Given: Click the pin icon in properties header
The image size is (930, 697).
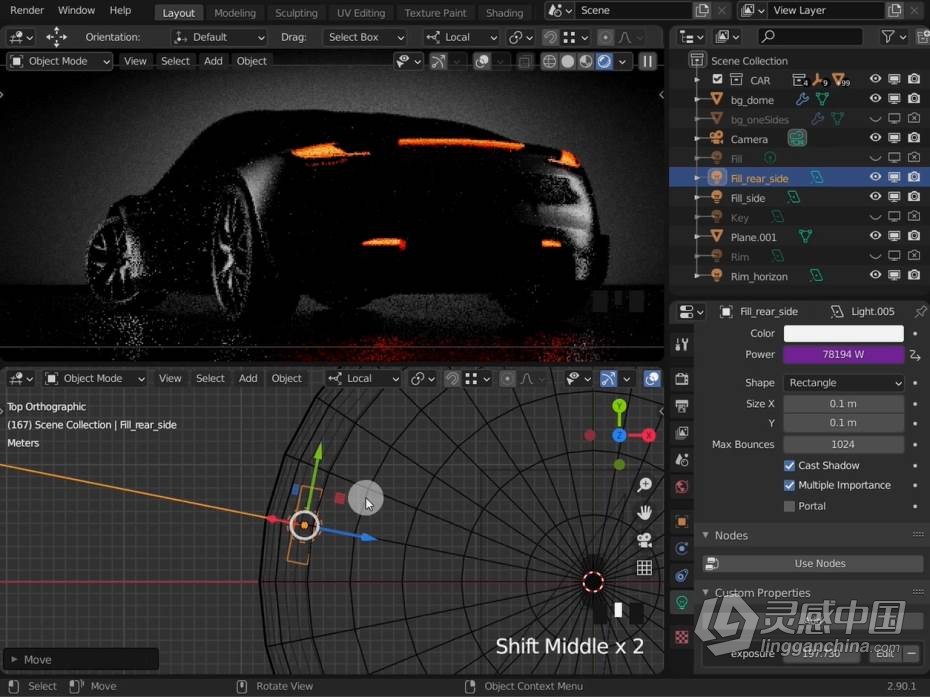Looking at the screenshot, I should point(920,311).
